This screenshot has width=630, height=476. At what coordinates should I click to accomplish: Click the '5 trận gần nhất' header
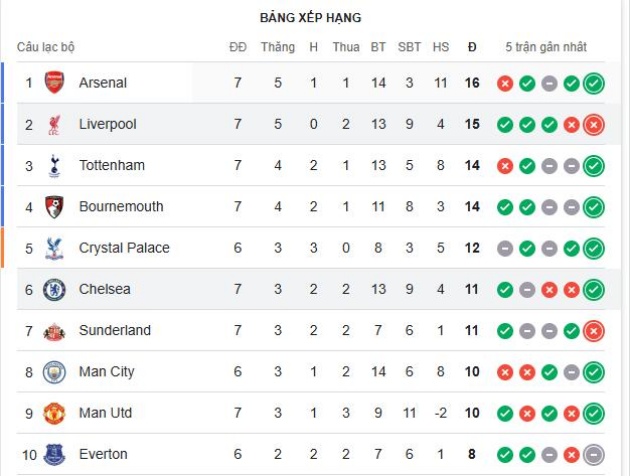pyautogui.click(x=546, y=47)
